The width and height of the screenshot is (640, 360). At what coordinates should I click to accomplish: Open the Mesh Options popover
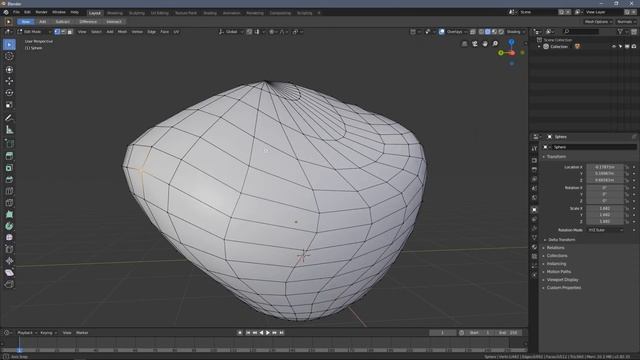[598, 22]
